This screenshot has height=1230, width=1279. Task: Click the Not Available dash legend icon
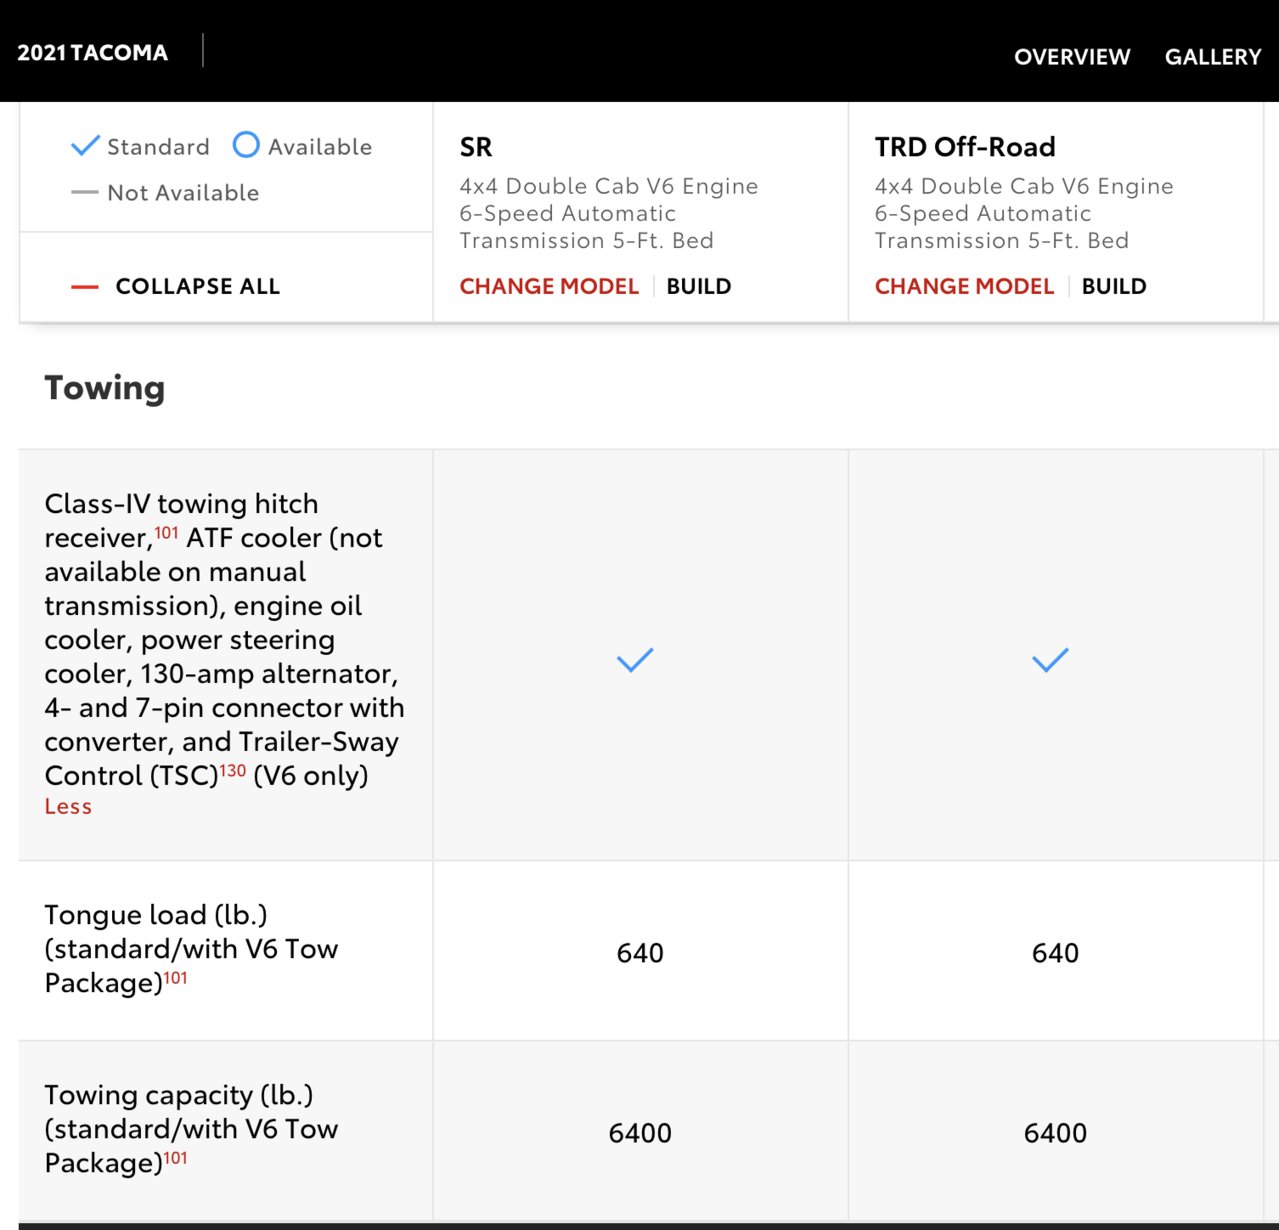tap(85, 192)
